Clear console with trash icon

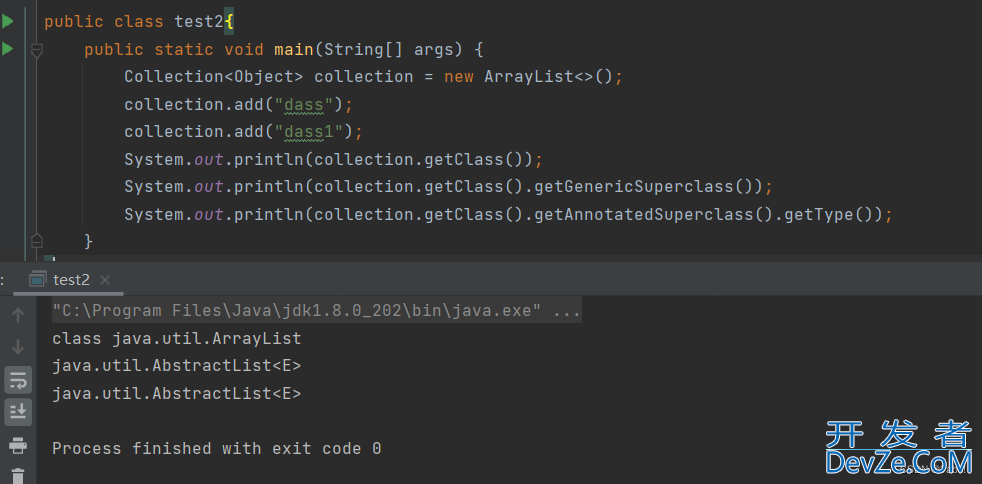pyautogui.click(x=18, y=475)
